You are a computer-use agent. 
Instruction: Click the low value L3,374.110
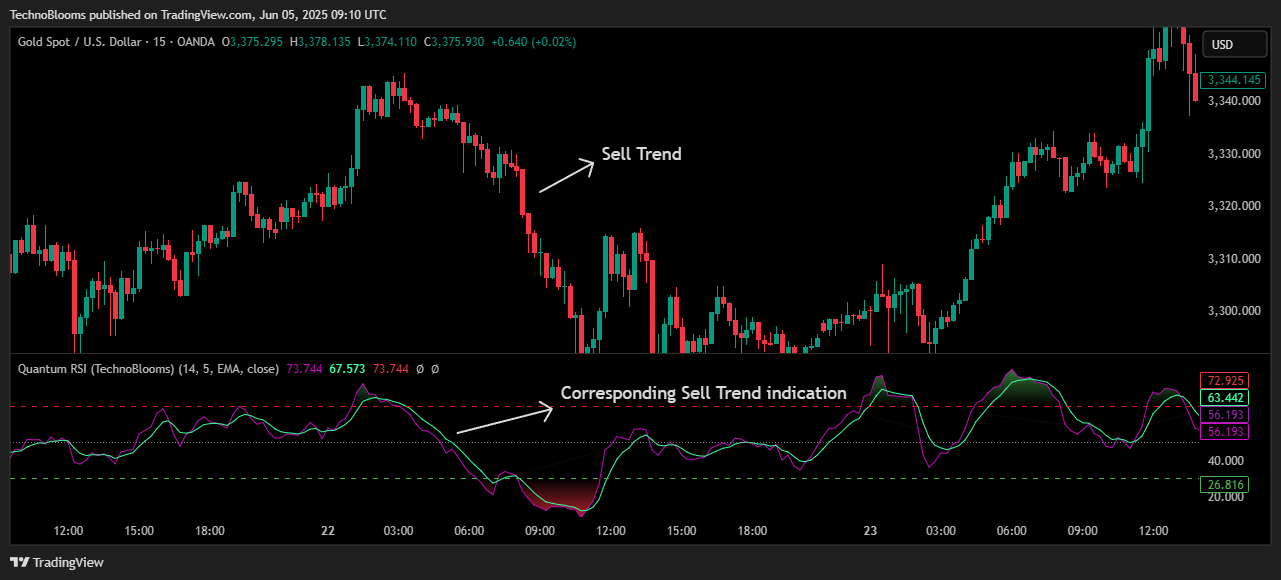click(388, 42)
